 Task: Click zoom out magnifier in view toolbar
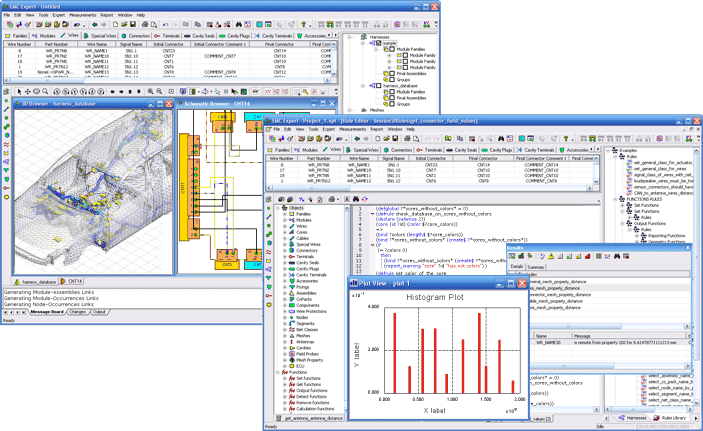pyautogui.click(x=159, y=91)
